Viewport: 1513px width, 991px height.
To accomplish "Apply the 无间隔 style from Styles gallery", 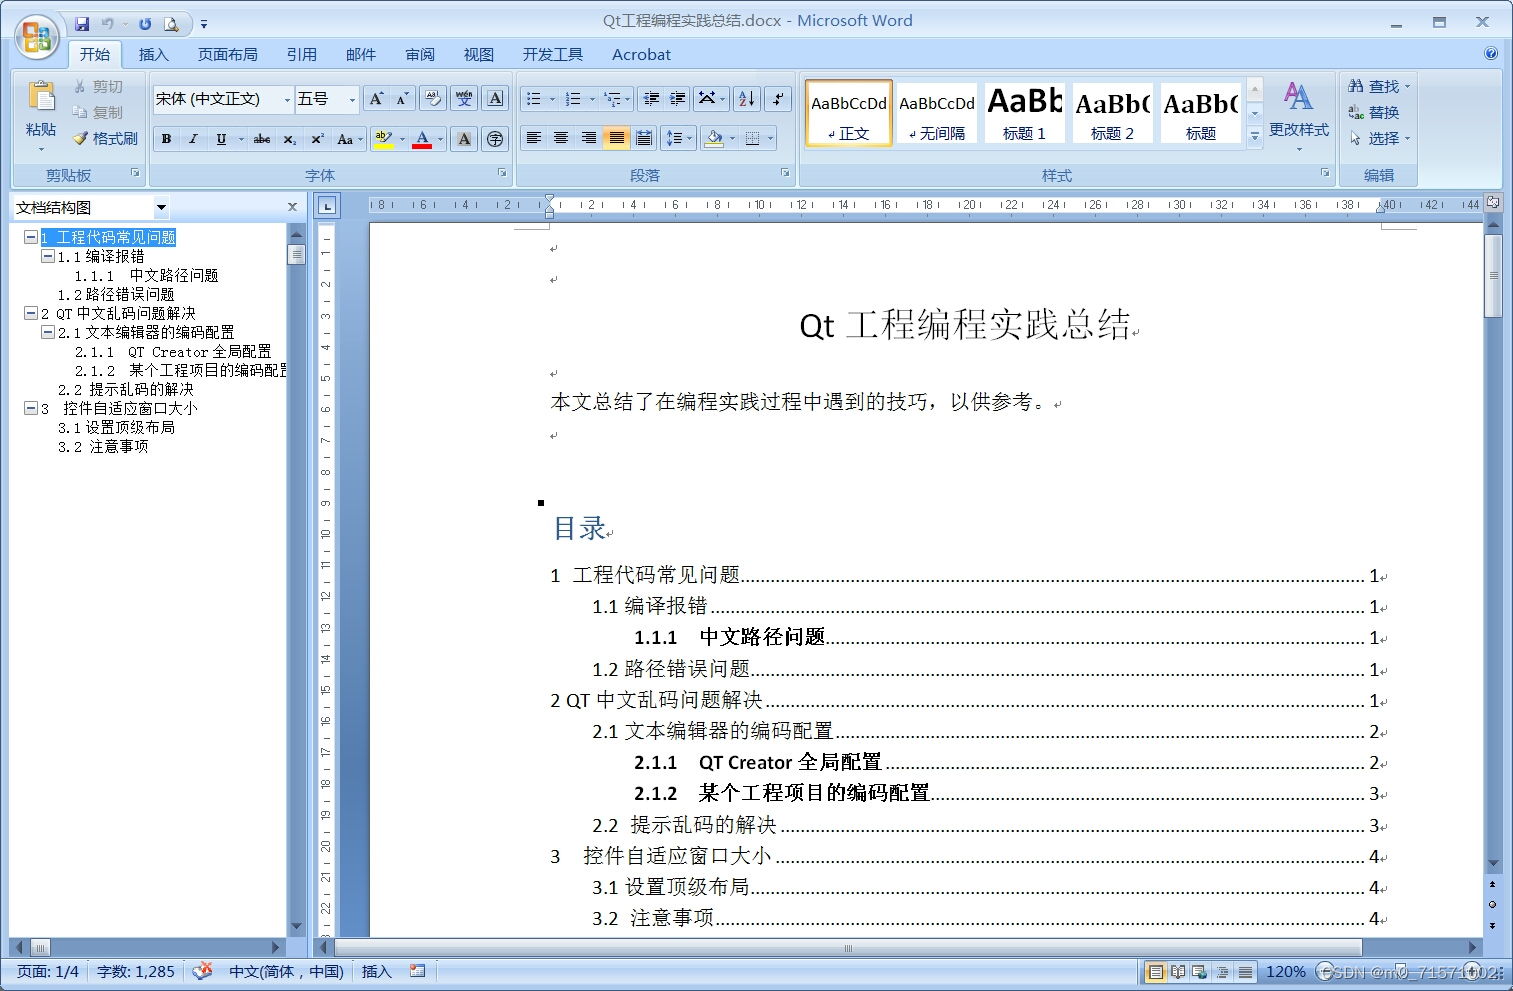I will [936, 113].
